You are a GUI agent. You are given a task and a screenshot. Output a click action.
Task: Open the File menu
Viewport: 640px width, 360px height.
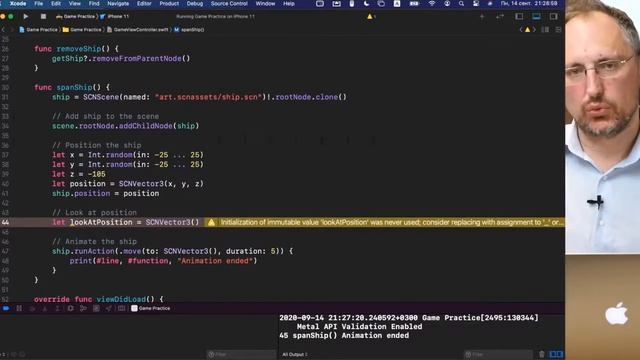coord(38,4)
